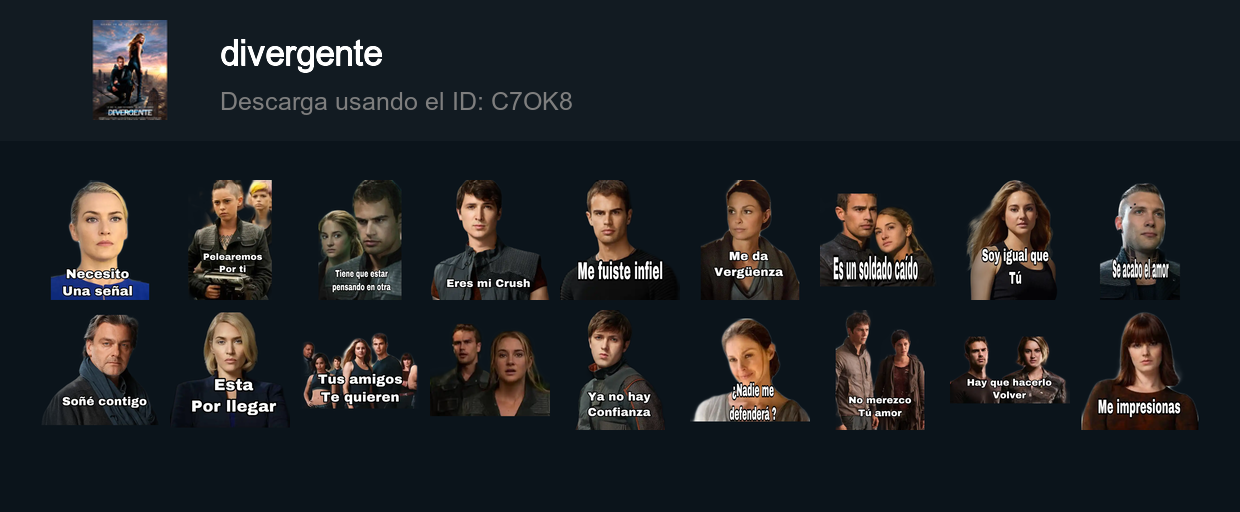Image resolution: width=1240 pixels, height=512 pixels.
Task: Choose the 'Tiene que estar pensando en otra' sticker
Action: [361, 240]
